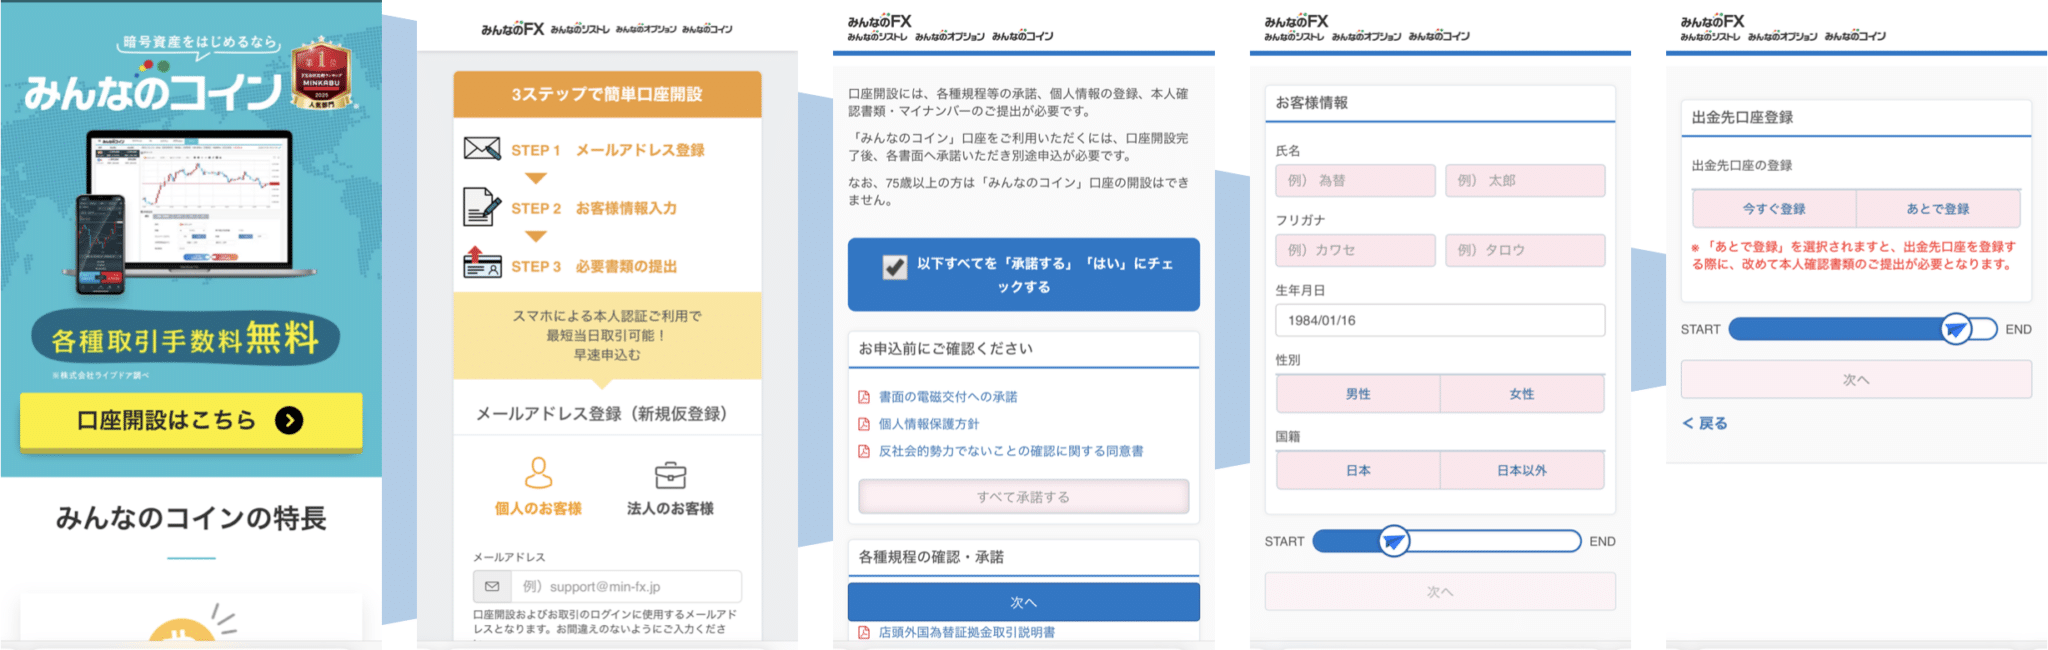Tap みんなのFX logo on the 3ステップ screen

512,29
